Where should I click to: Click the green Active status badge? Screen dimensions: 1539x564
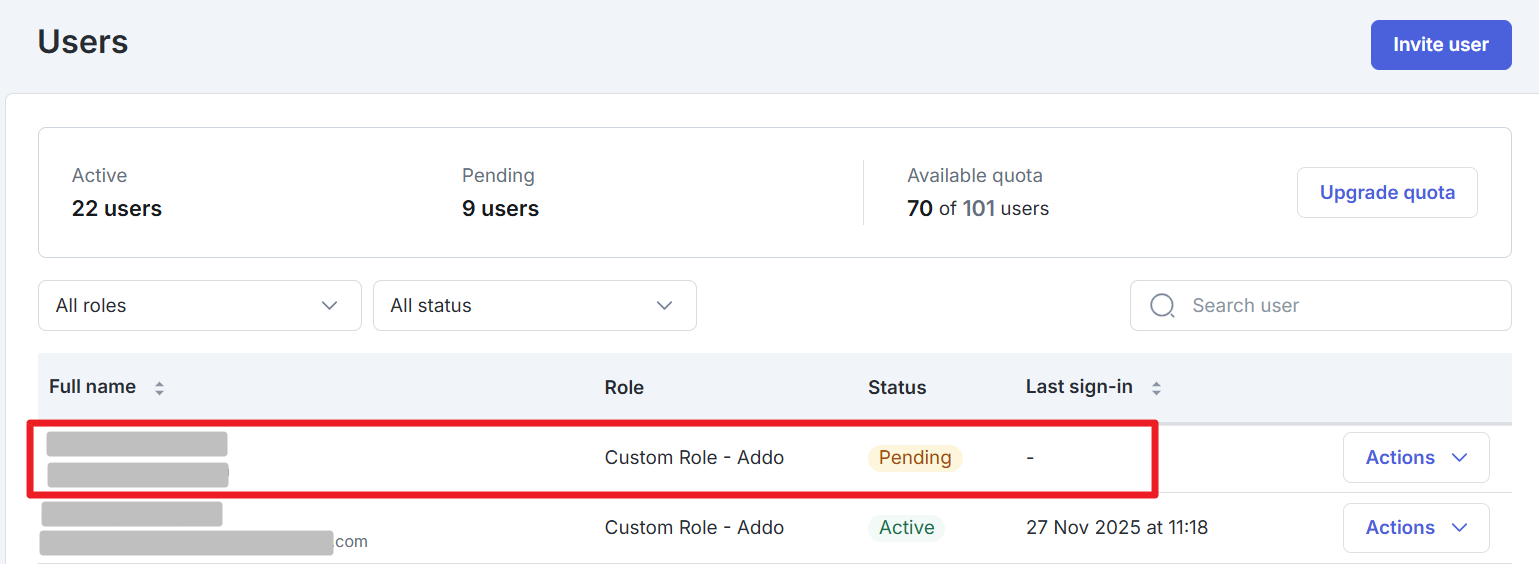click(x=906, y=527)
